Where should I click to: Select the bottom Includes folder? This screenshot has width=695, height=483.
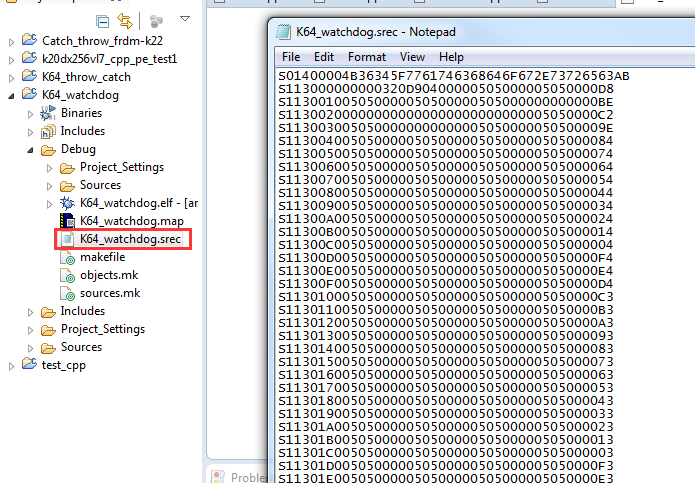pyautogui.click(x=82, y=311)
